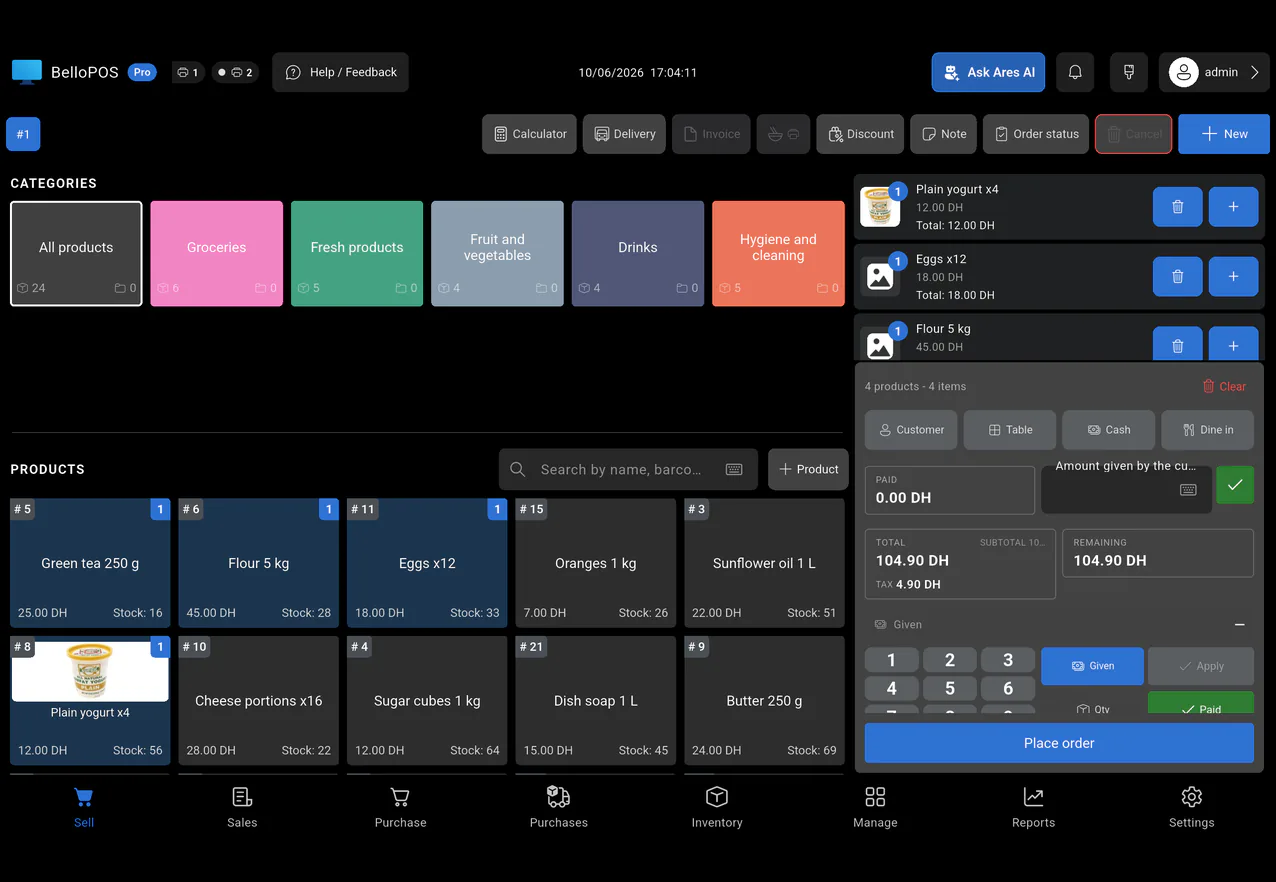Click the Plain yogurt x4 cart thumbnail
Screen dimensions: 1276x882
[880, 207]
